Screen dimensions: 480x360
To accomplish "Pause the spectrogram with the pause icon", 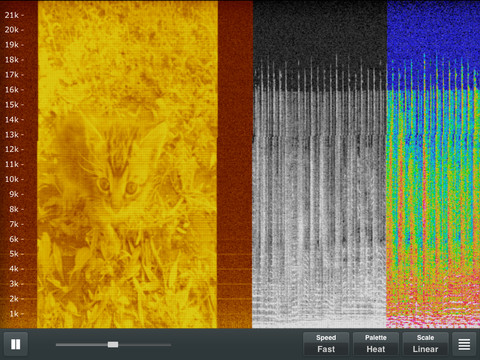I will click(x=16, y=344).
